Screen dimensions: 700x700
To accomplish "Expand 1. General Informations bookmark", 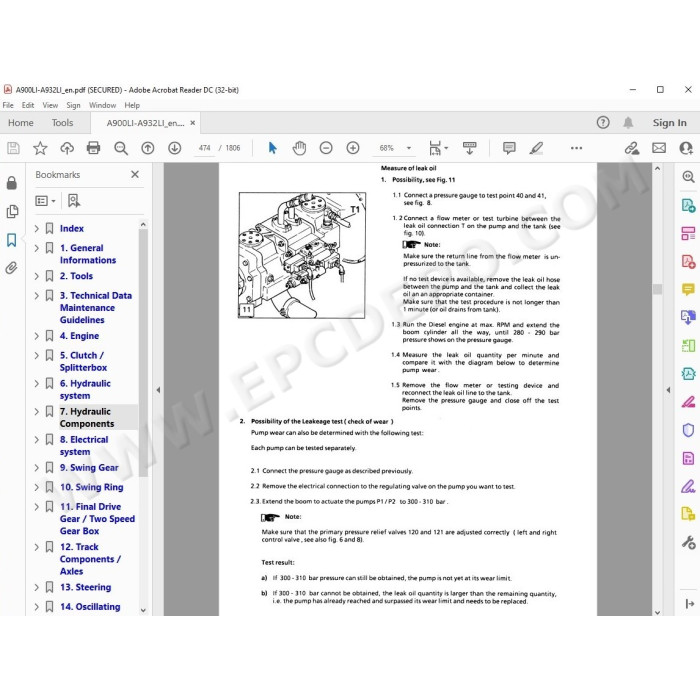I will coord(37,248).
